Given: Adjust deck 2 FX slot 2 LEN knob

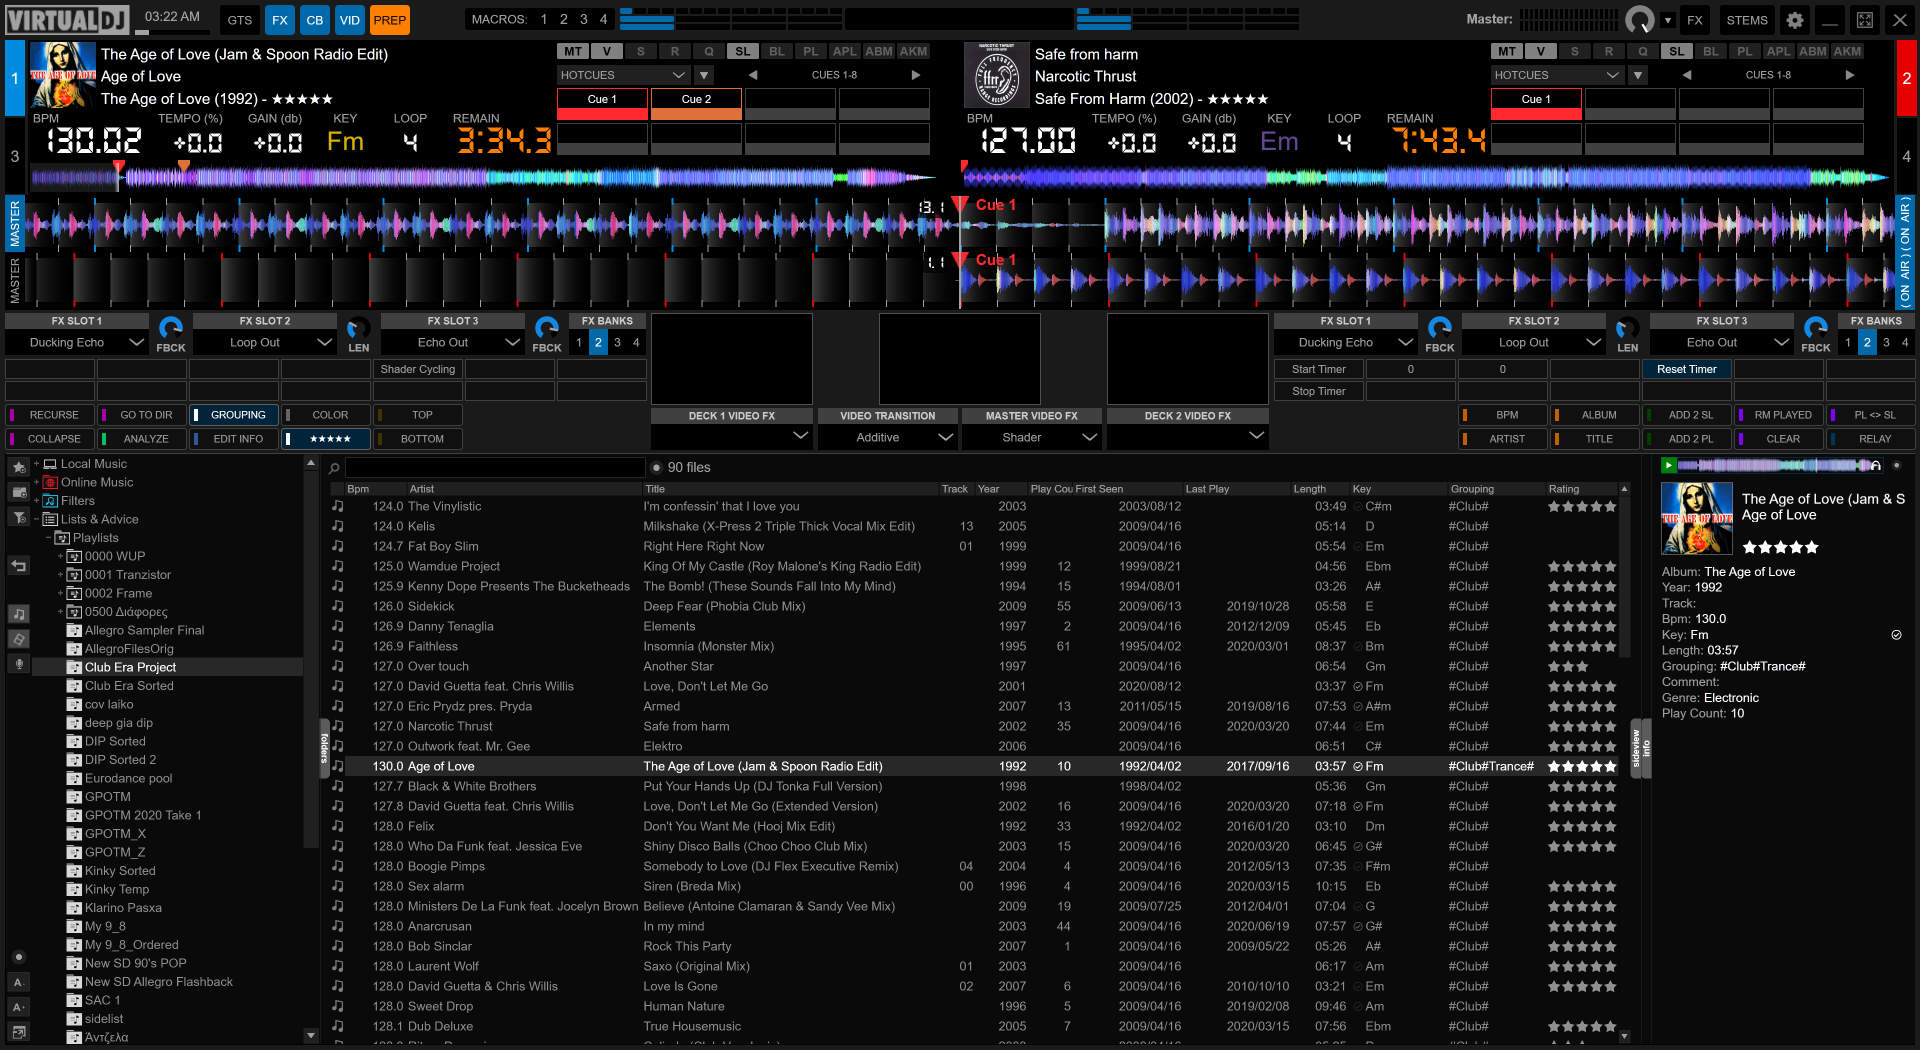Looking at the screenshot, I should pos(1627,328).
